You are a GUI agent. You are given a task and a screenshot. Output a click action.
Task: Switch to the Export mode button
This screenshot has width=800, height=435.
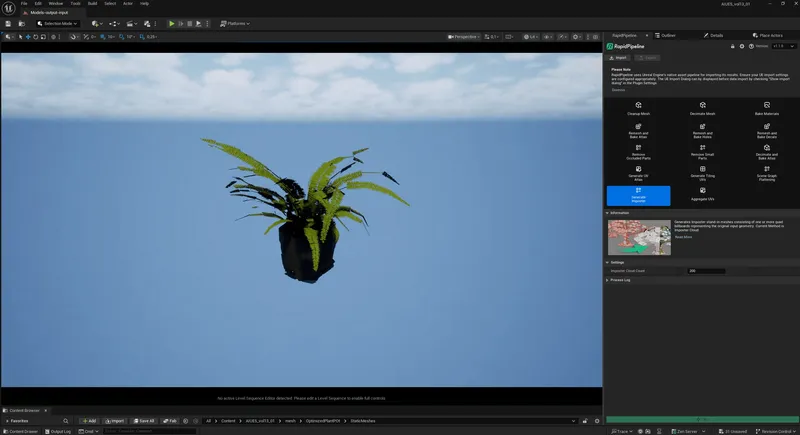point(647,58)
